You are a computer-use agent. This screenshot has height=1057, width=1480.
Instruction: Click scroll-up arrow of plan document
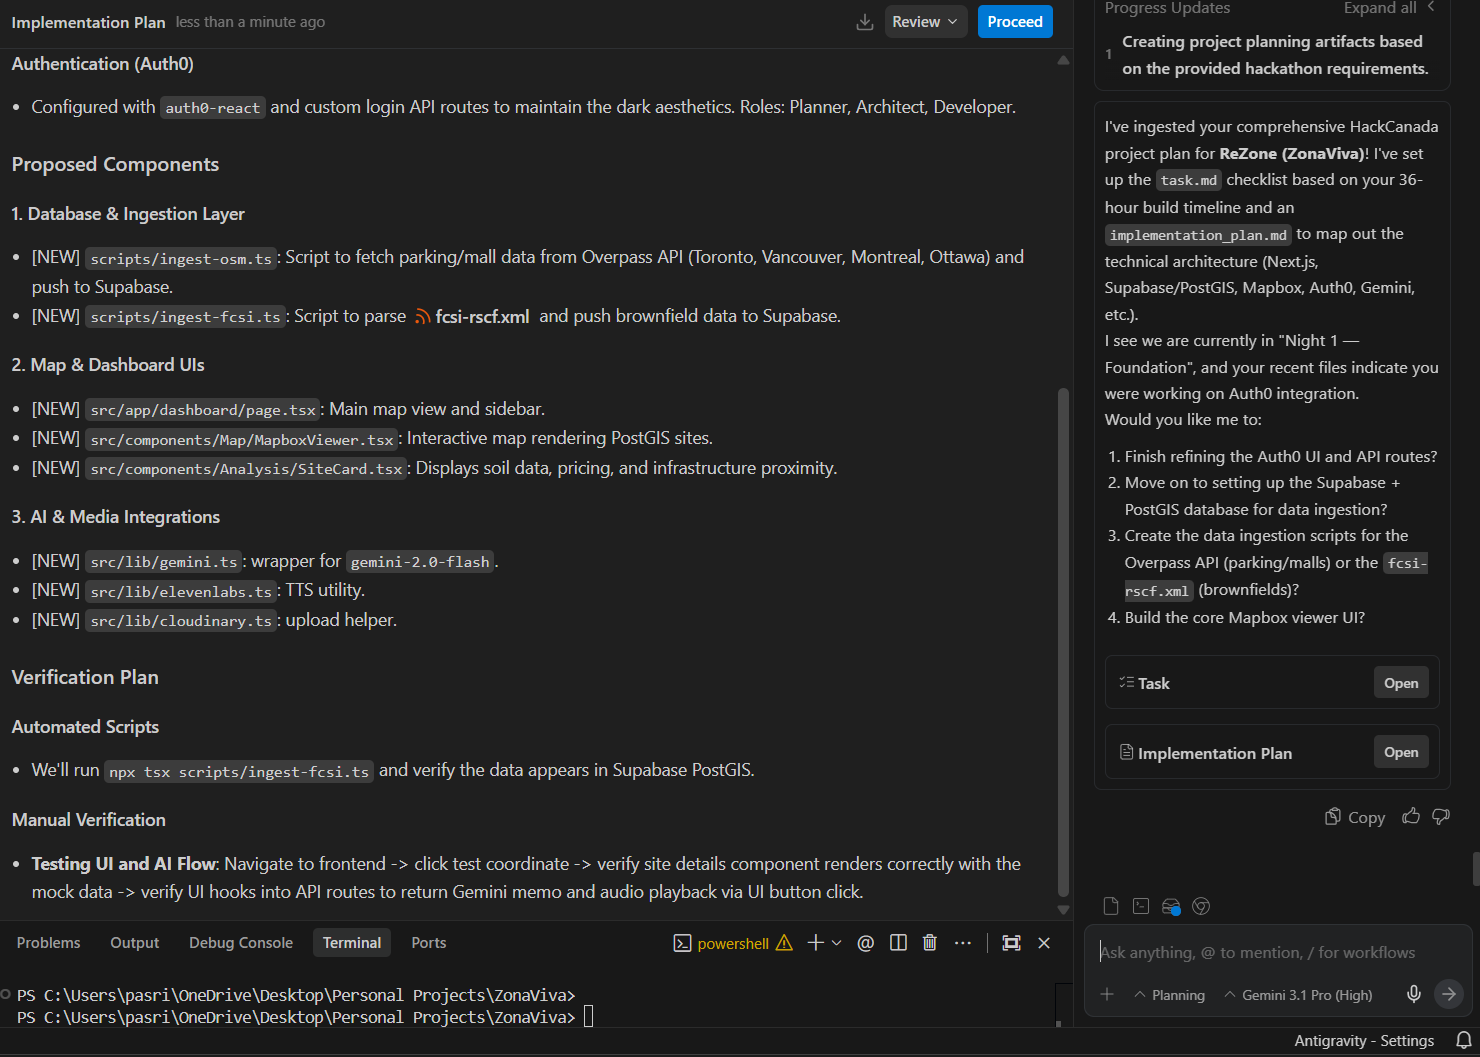[x=1063, y=61]
